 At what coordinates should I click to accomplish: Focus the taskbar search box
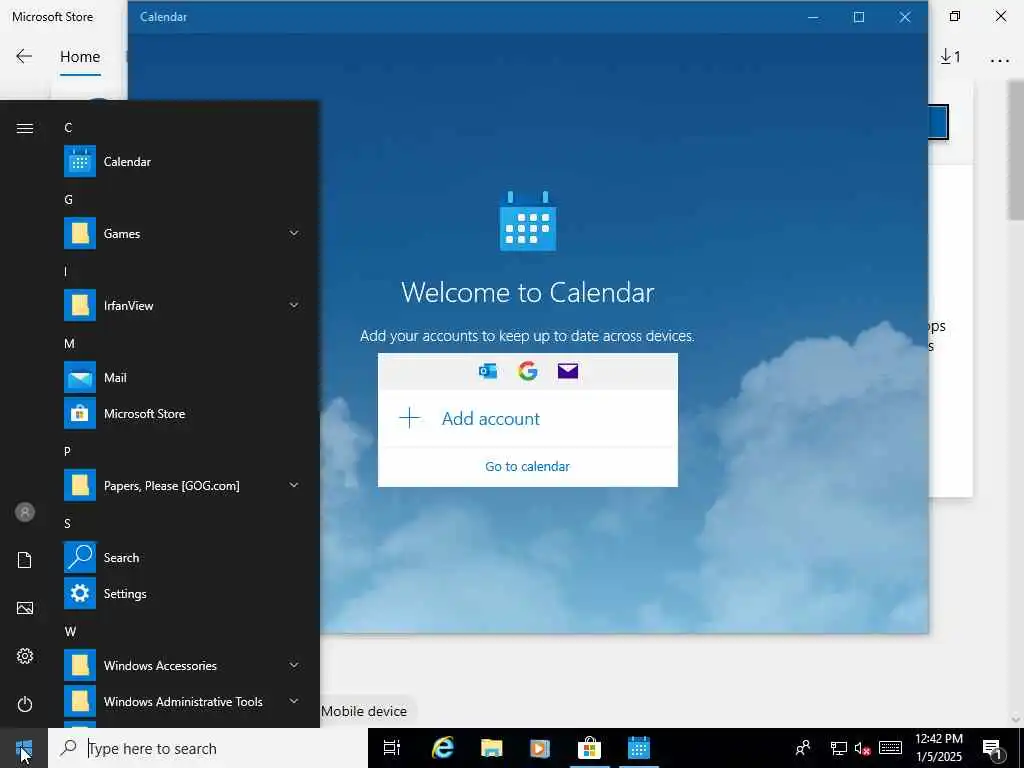pos(208,748)
